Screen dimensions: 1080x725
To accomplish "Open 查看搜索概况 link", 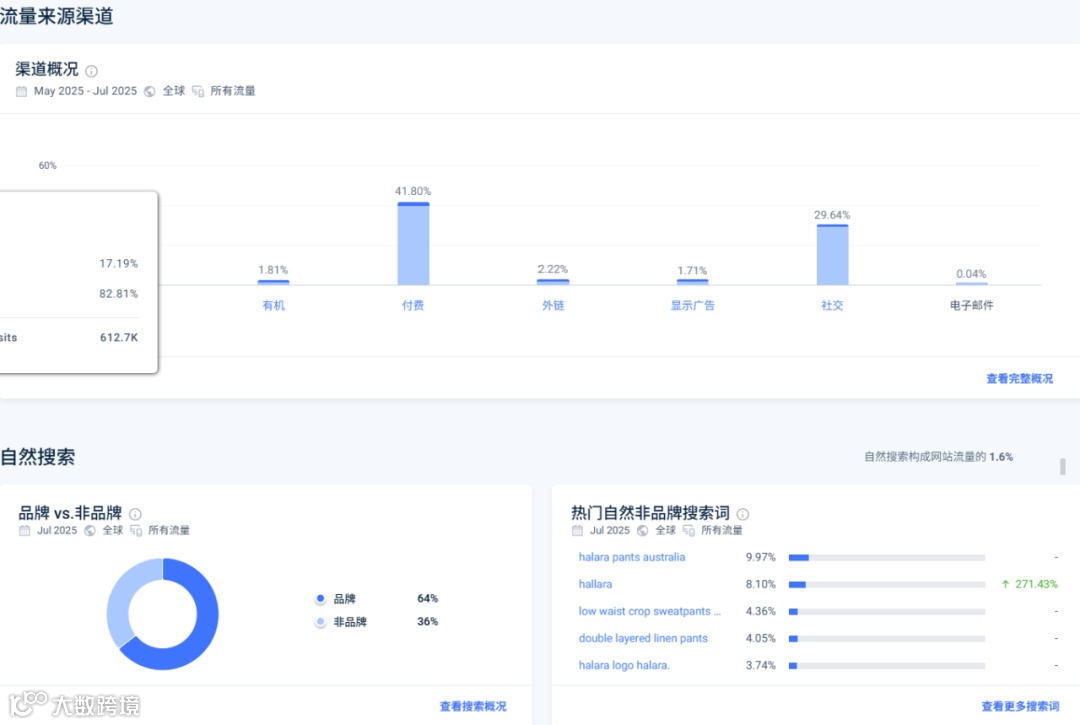I will (473, 706).
